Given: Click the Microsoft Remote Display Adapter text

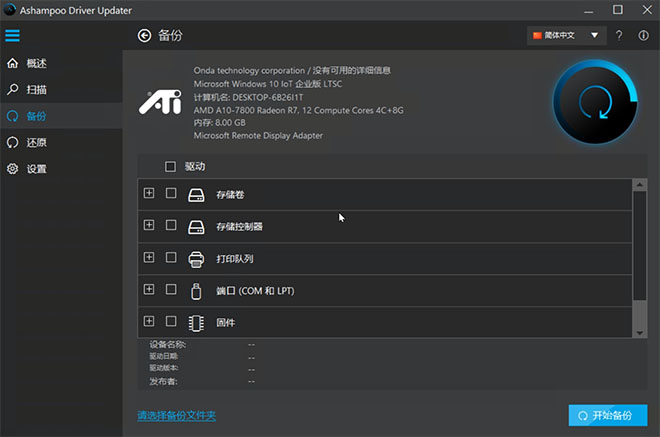Looking at the screenshot, I should tap(258, 136).
